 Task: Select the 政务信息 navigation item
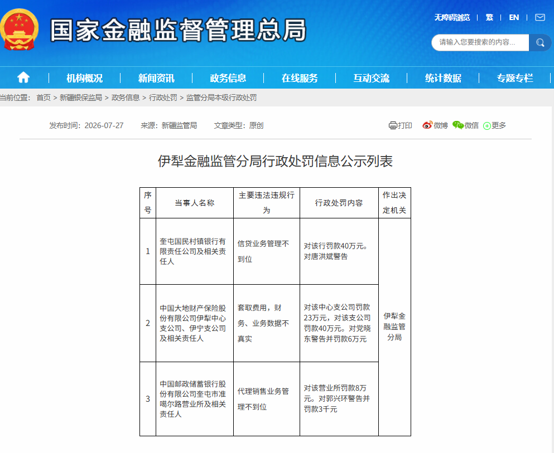pos(228,78)
